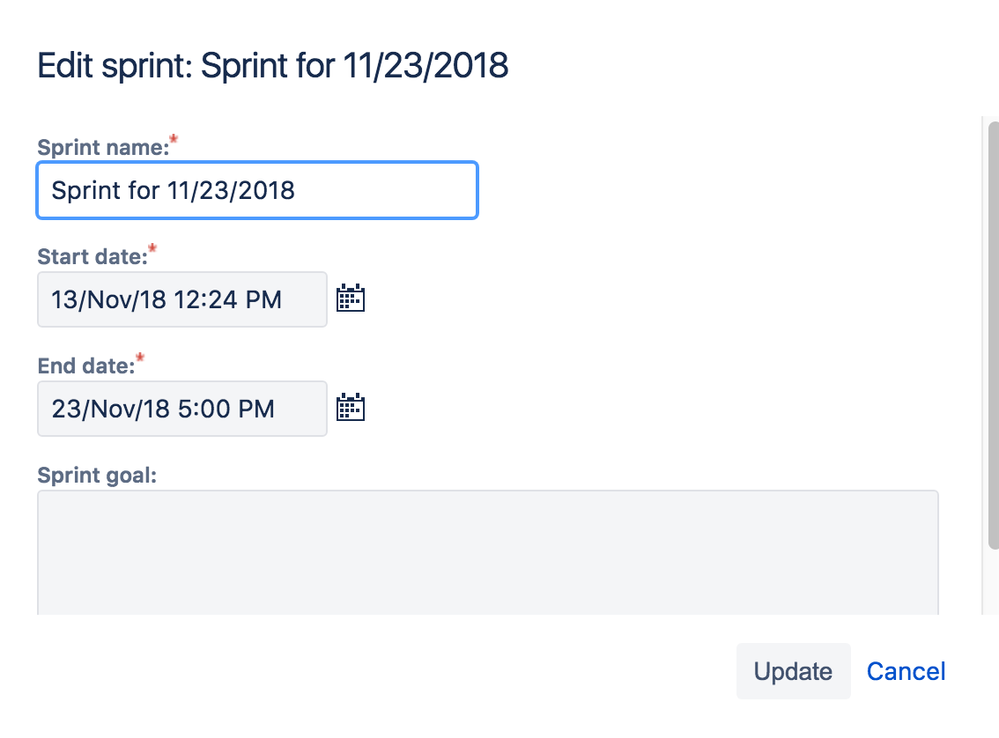Click the red asterisk beside End date
The width and height of the screenshot is (999, 738).
(140, 358)
